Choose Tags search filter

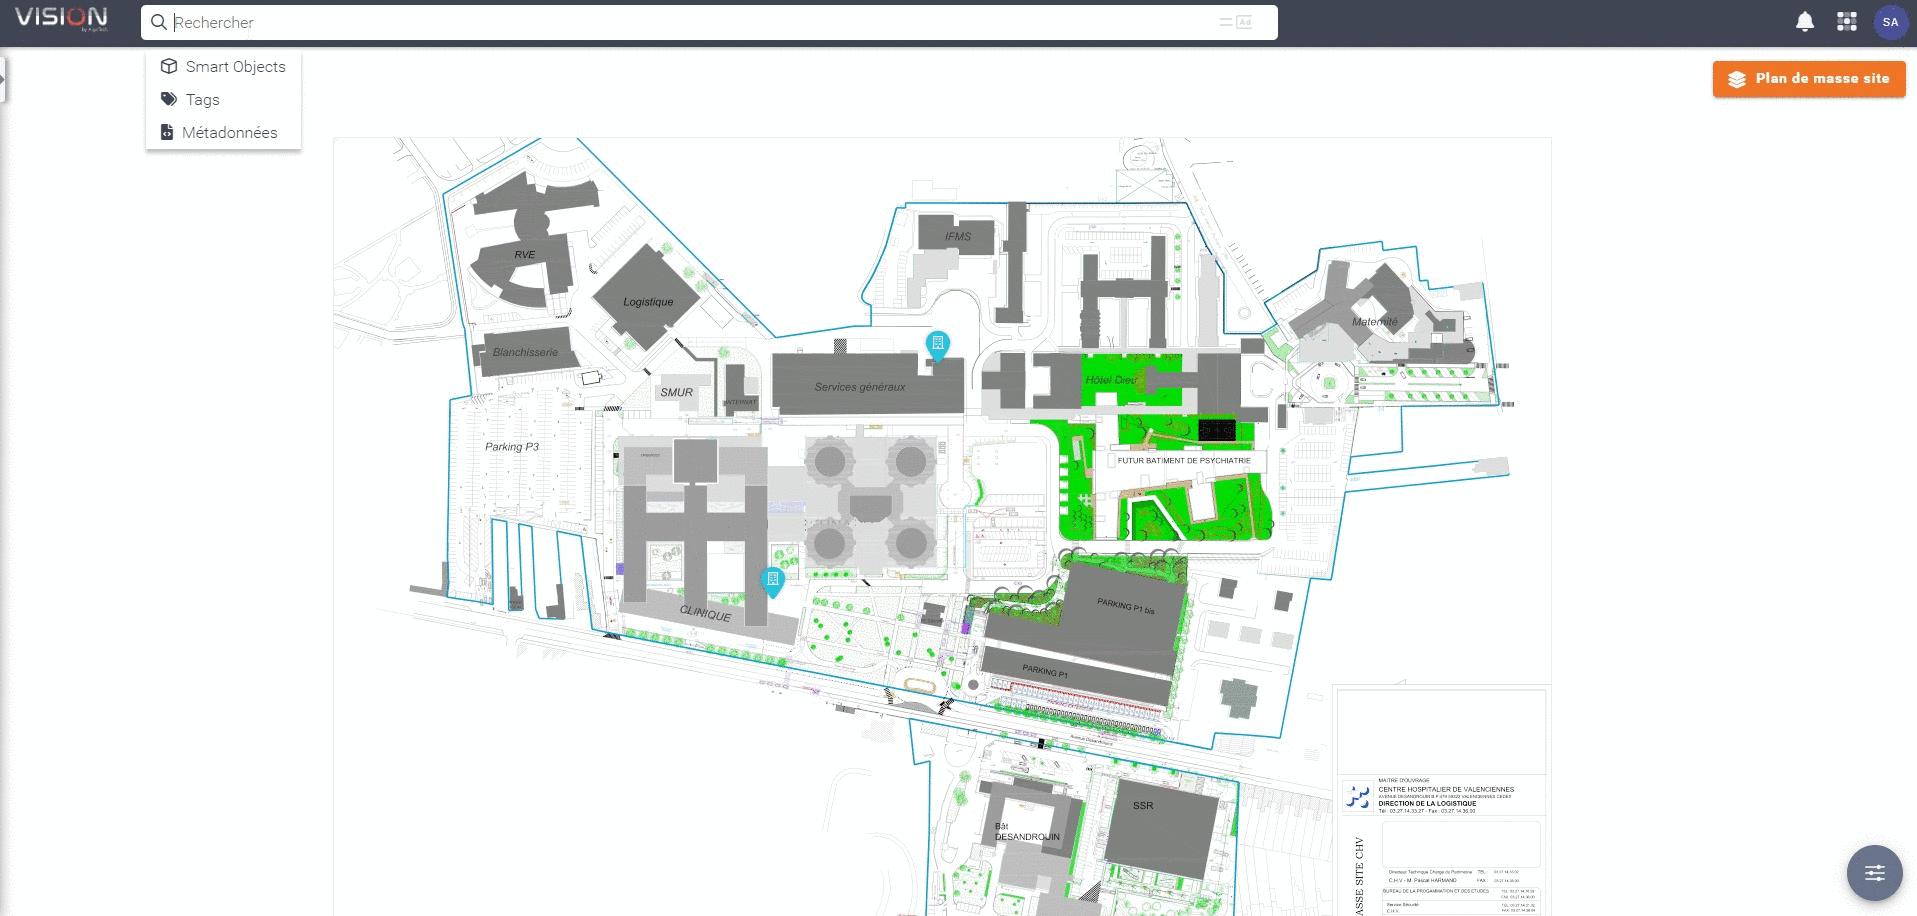pyautogui.click(x=223, y=99)
